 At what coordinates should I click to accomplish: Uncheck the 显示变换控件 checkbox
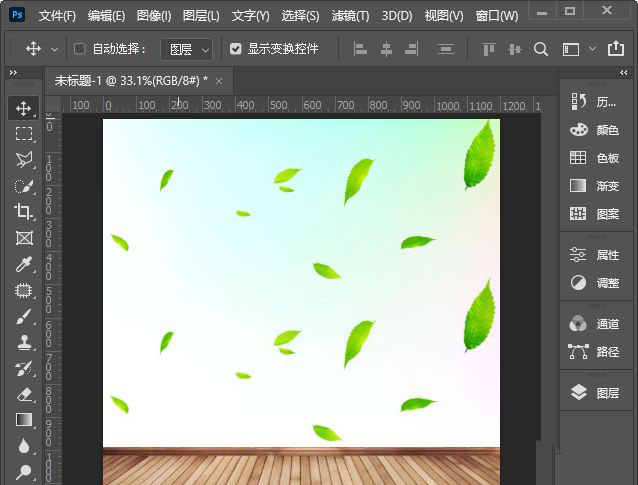pos(235,49)
